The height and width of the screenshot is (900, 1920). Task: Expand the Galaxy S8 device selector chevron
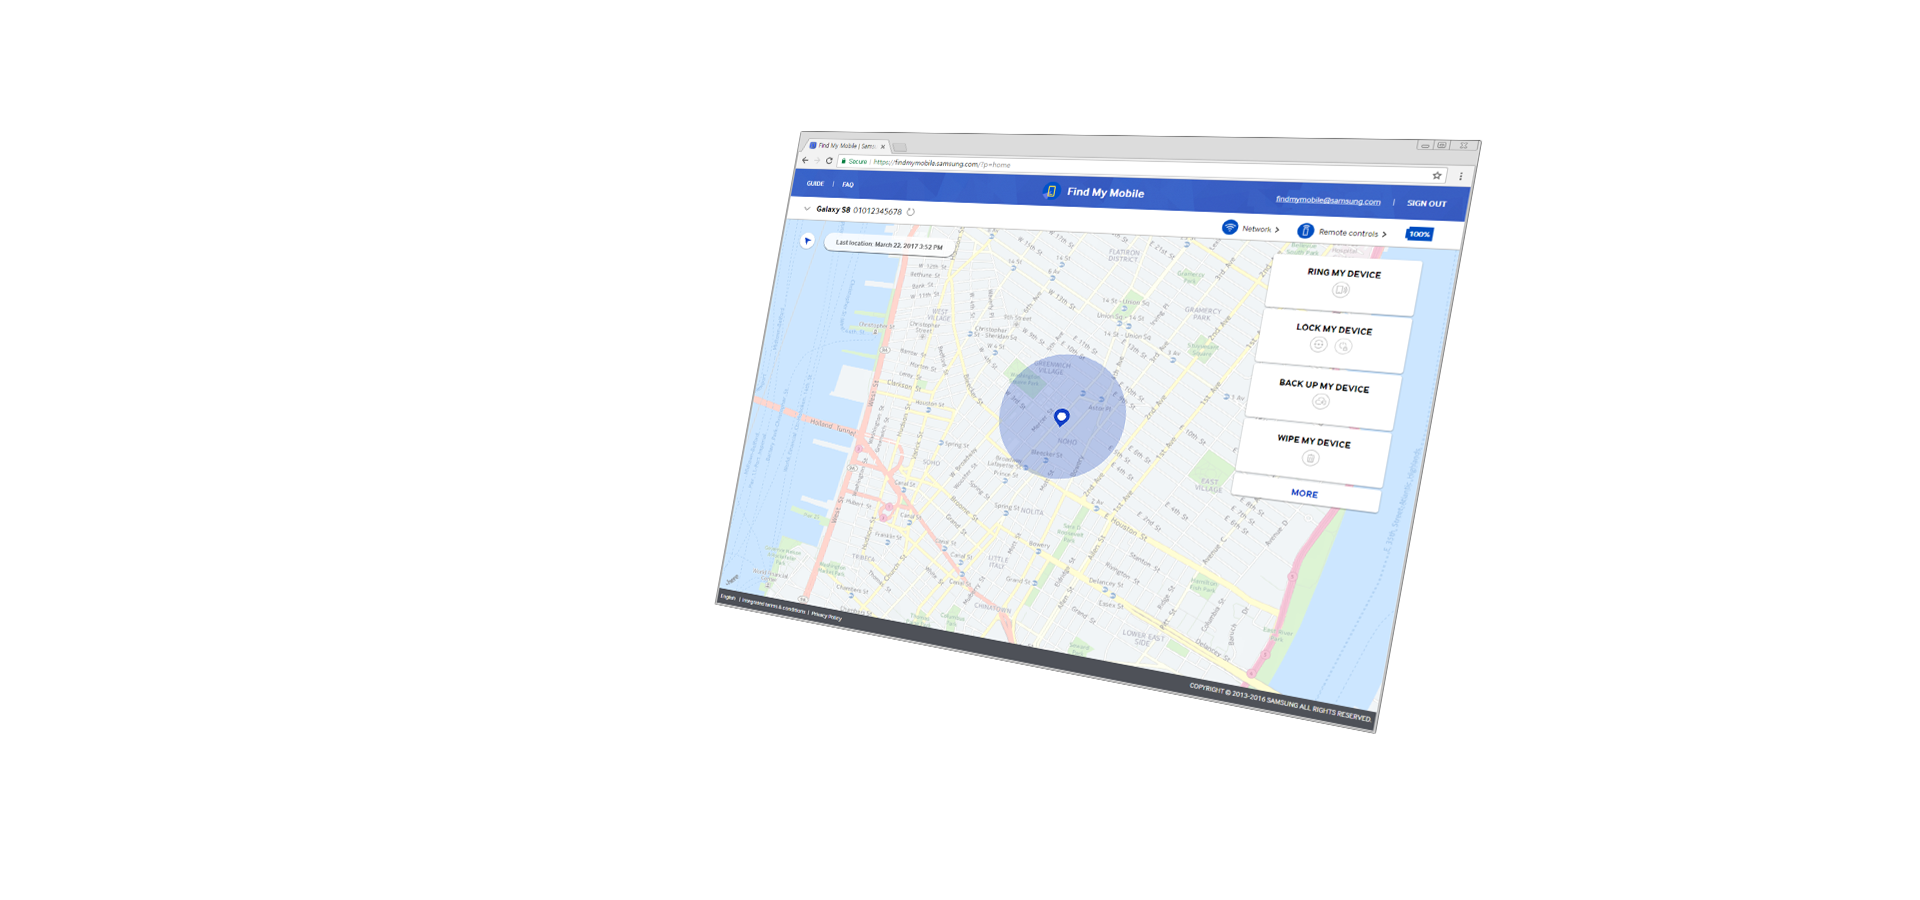point(807,209)
